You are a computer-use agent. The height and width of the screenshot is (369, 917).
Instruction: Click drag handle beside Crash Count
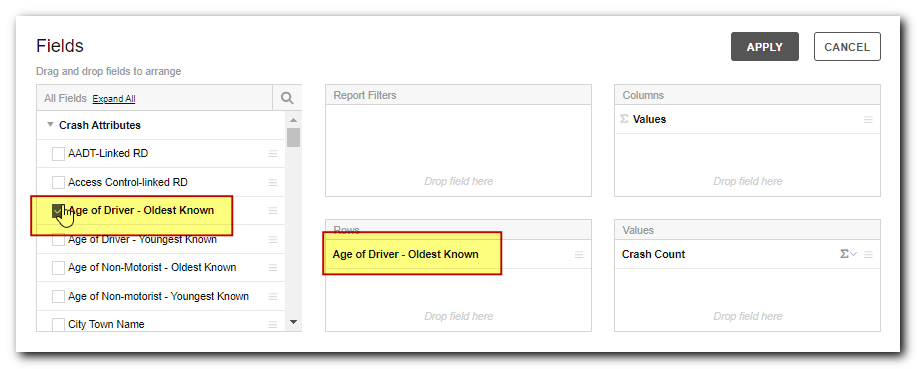868,254
